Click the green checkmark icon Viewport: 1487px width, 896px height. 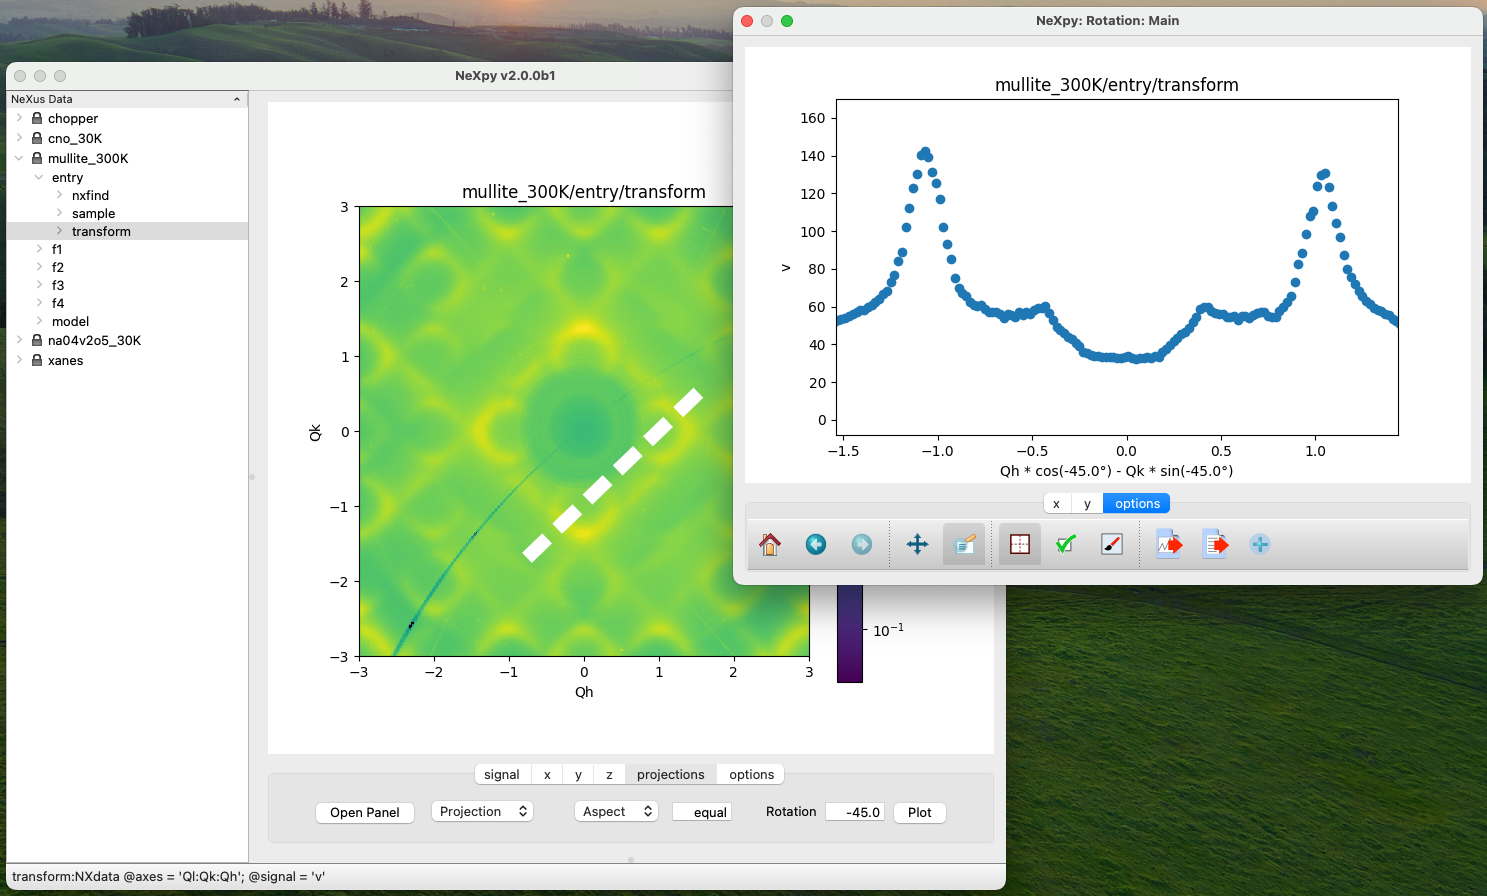tap(1066, 544)
